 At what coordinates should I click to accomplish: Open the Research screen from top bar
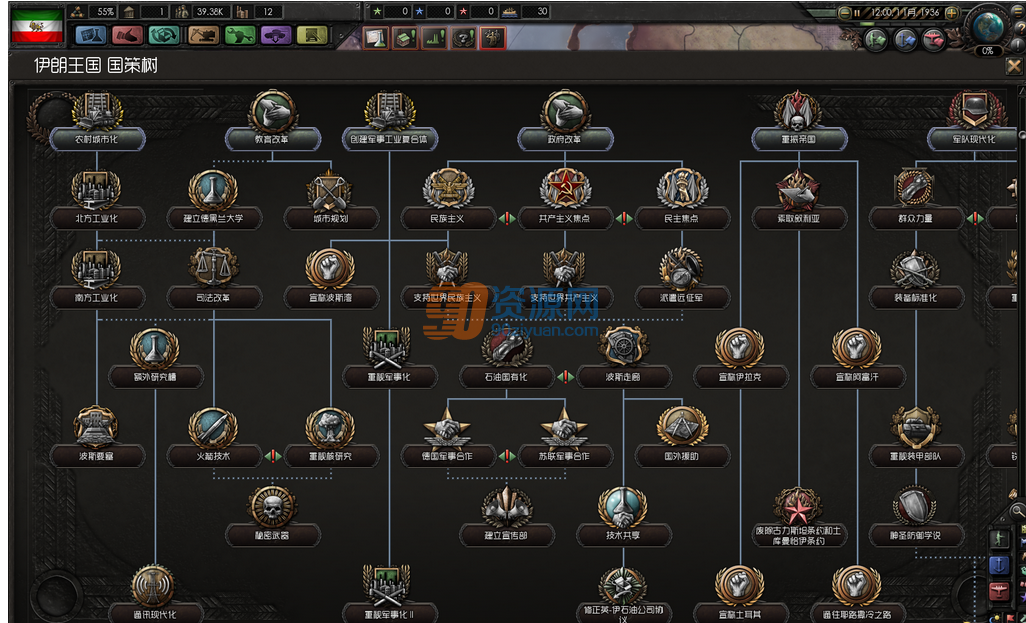[x=91, y=35]
